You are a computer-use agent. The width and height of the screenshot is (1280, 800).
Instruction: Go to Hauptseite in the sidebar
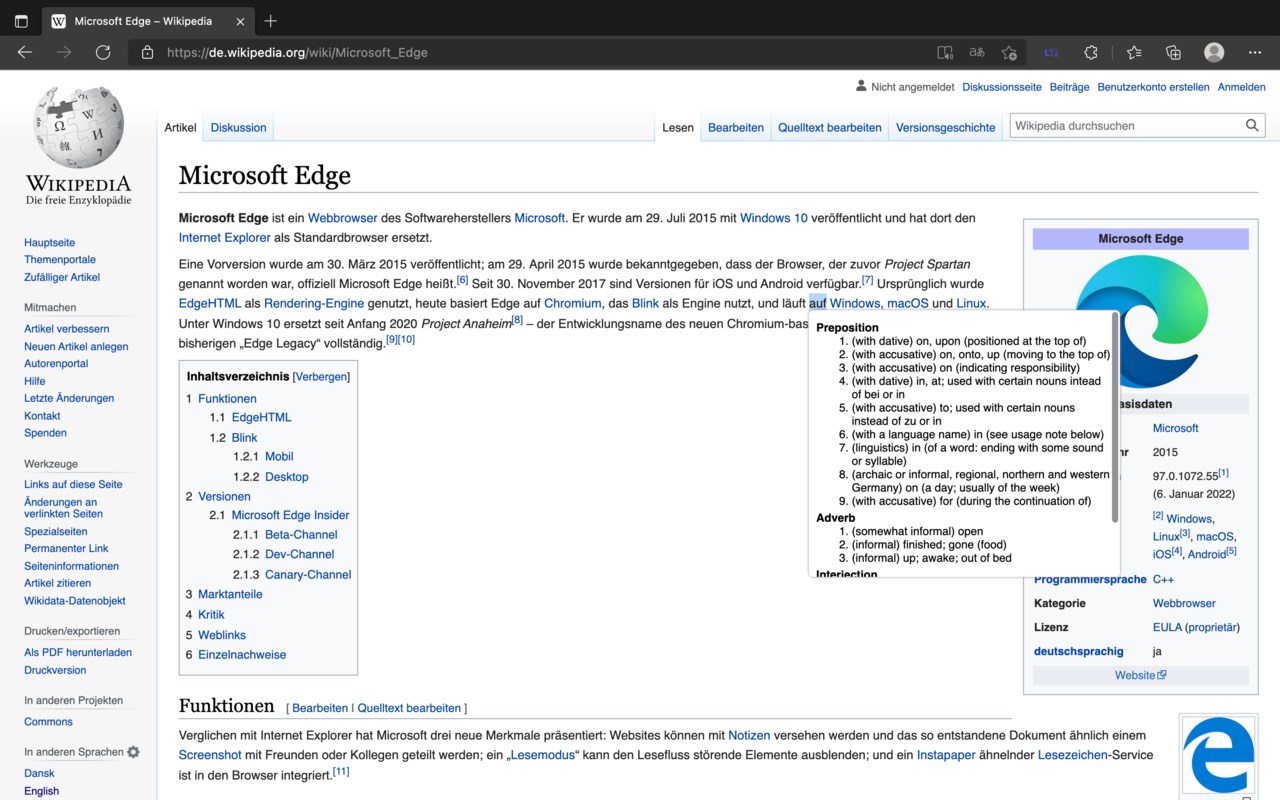click(x=49, y=243)
